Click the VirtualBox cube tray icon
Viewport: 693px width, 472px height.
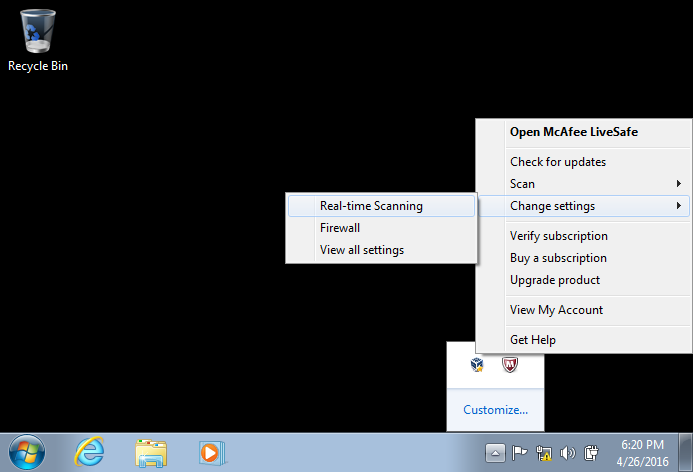coord(477,365)
